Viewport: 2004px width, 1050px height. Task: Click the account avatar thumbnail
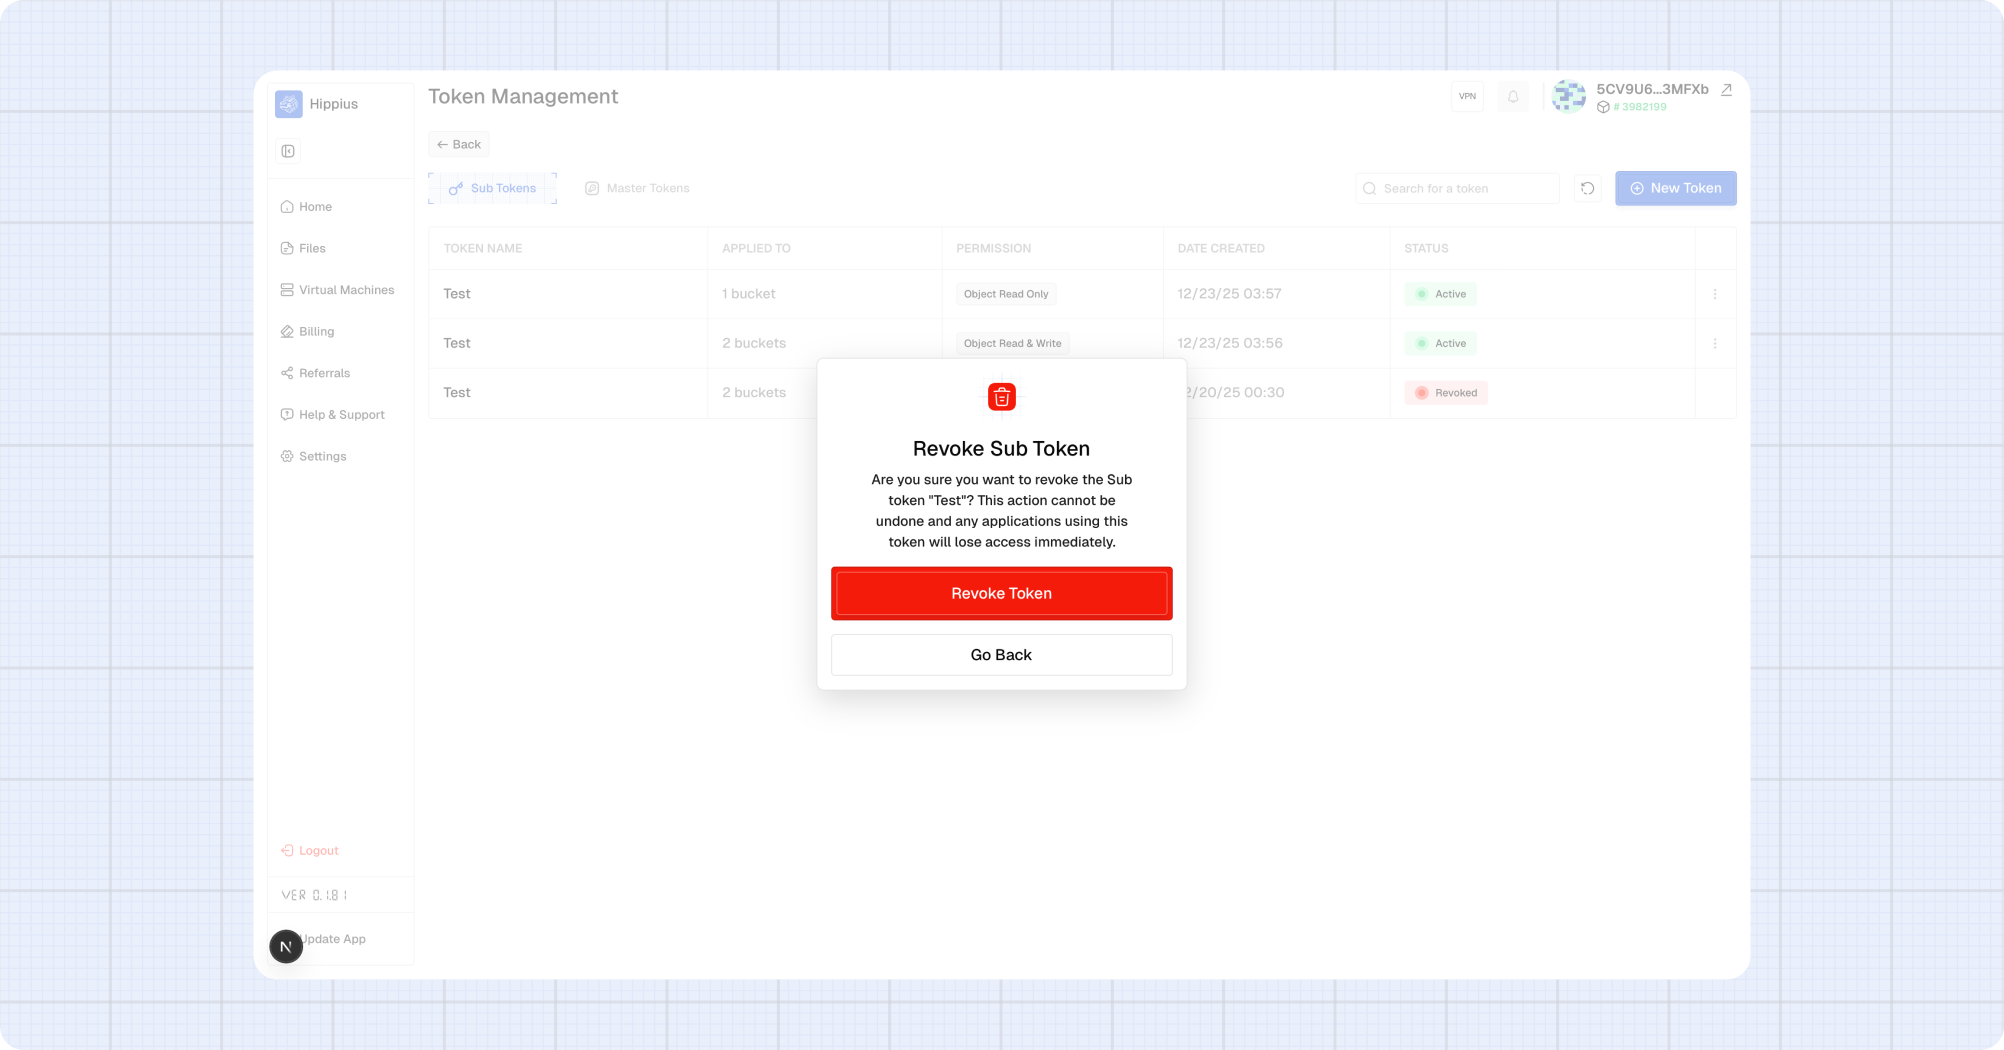(x=1568, y=96)
